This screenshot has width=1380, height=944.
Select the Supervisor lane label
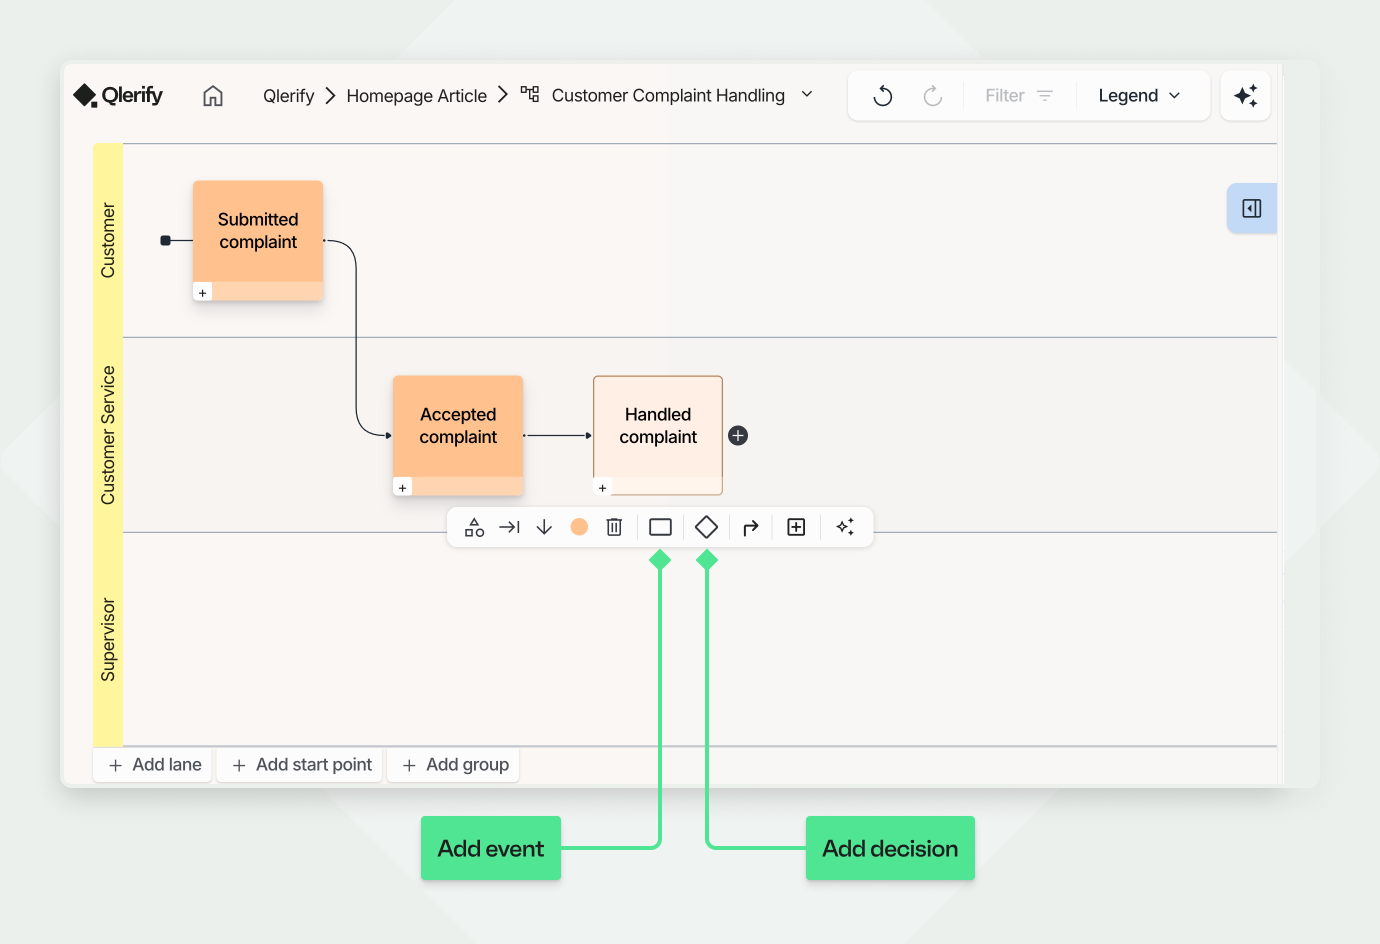(108, 640)
